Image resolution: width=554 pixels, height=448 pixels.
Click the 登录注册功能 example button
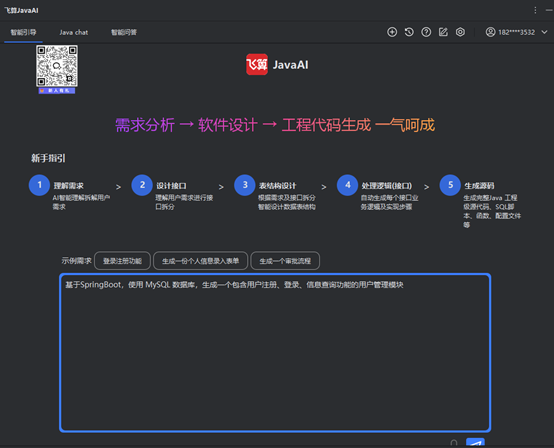coord(122,261)
